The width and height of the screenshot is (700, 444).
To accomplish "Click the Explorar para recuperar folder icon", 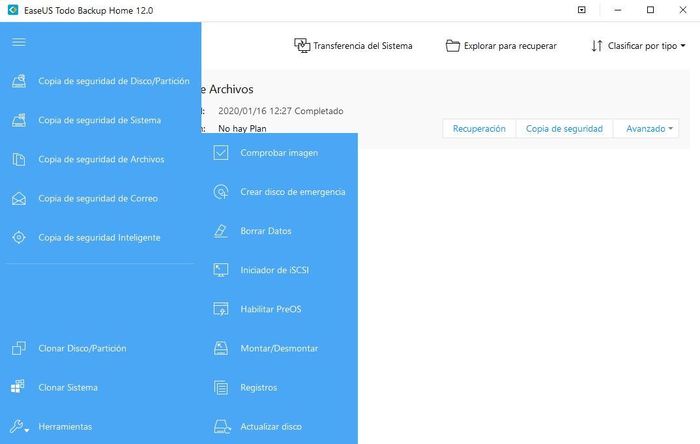I will click(x=452, y=46).
